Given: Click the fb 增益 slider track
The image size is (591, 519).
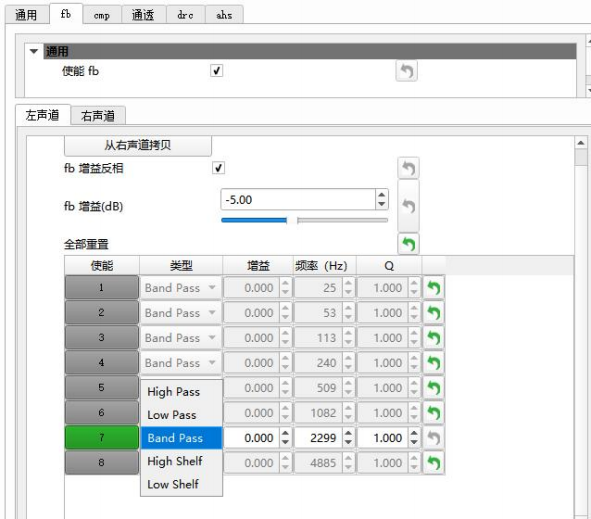Looking at the screenshot, I should pyautogui.click(x=305, y=220).
